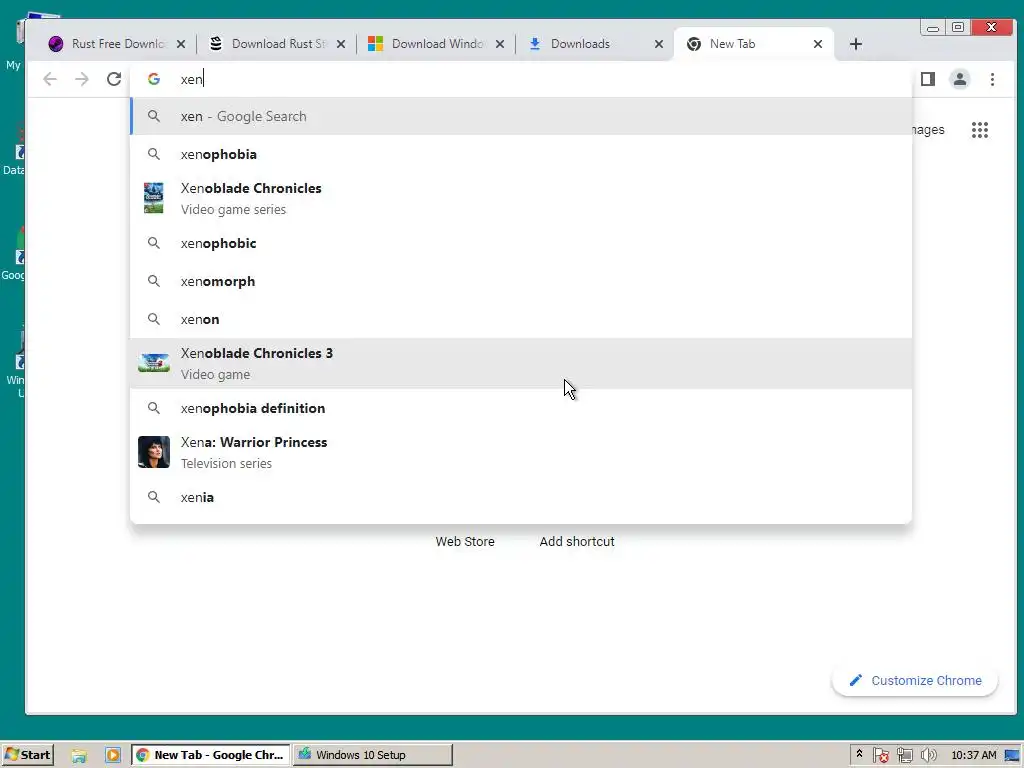Open the Web Store shortcut

[x=465, y=541]
